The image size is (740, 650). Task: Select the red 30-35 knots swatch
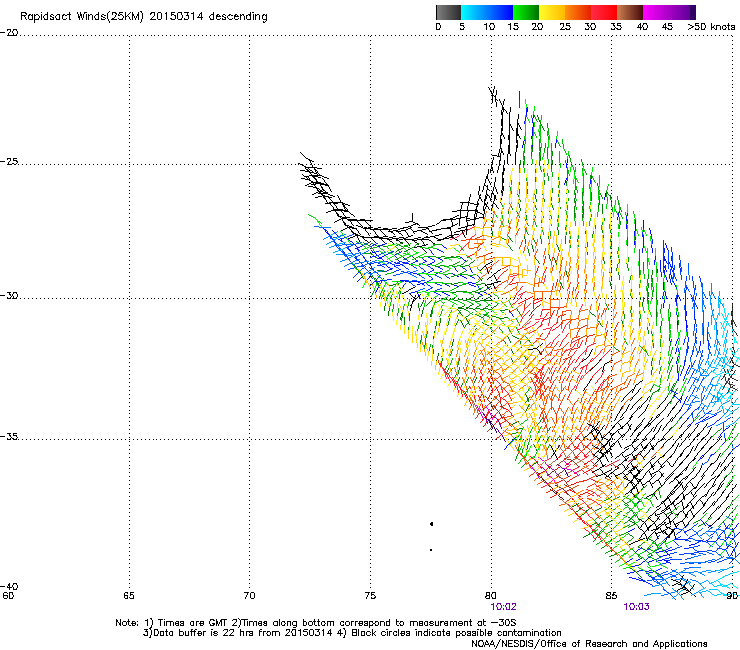604,12
